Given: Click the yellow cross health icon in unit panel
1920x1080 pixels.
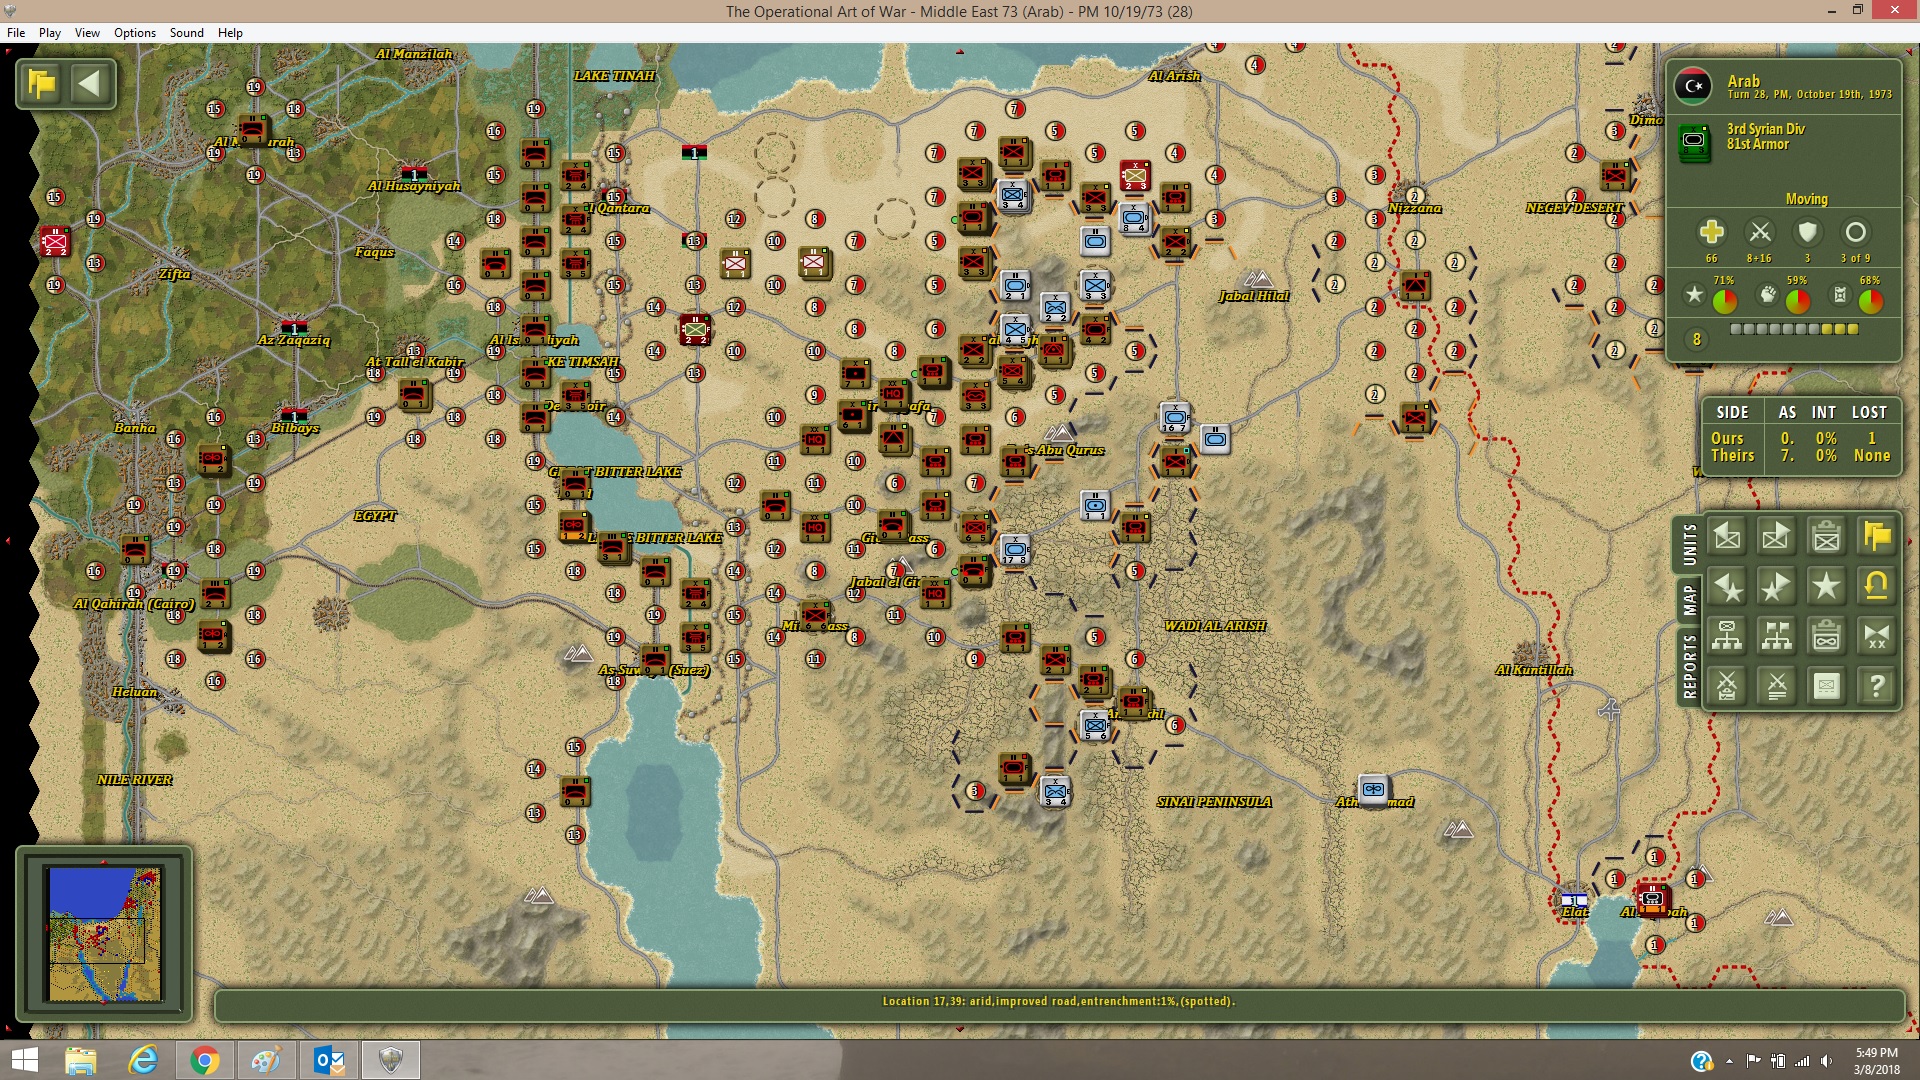Looking at the screenshot, I should (x=1711, y=232).
